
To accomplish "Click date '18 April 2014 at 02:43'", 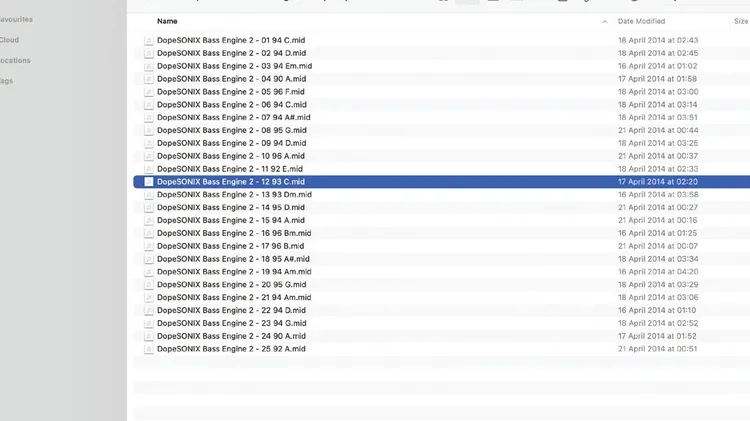I will coord(658,40).
